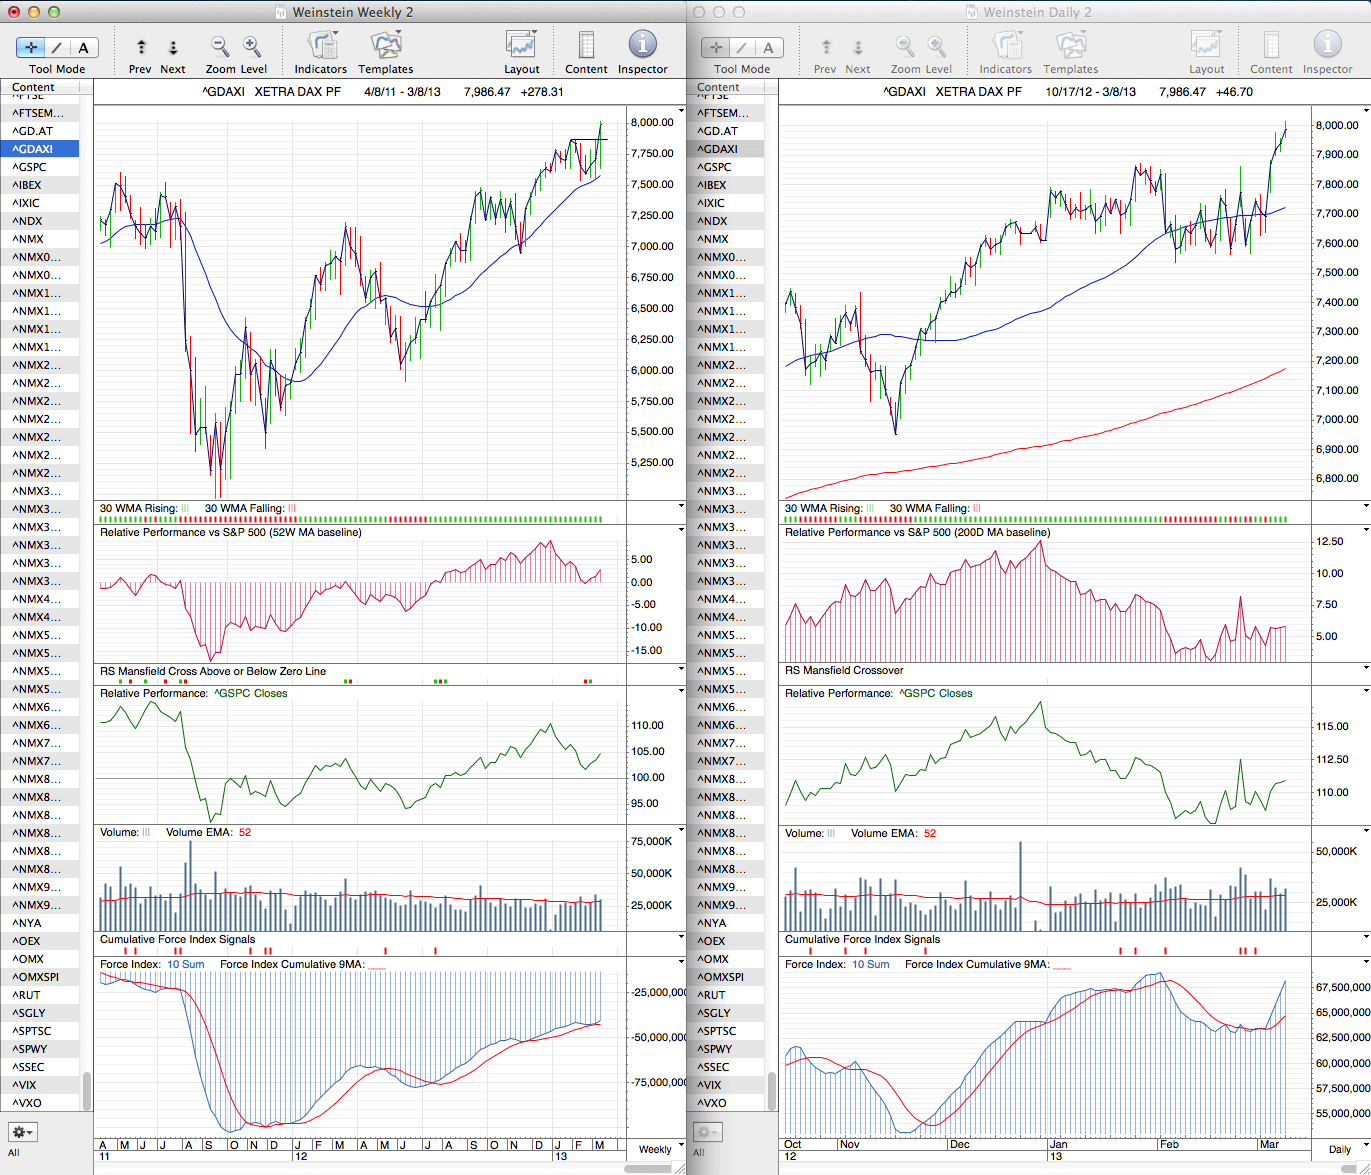Open the Templates toolbar menu
The height and width of the screenshot is (1175, 1371).
385,46
